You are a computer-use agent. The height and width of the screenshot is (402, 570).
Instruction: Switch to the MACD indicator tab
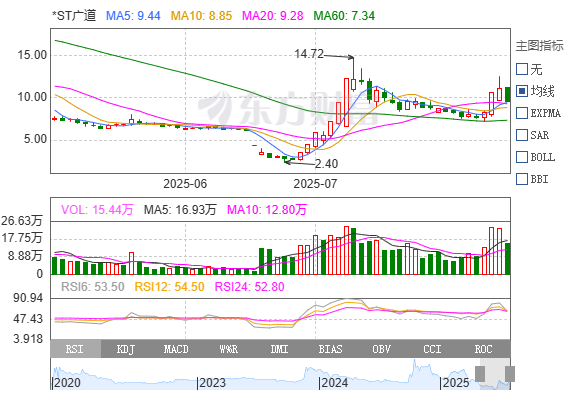[177, 349]
